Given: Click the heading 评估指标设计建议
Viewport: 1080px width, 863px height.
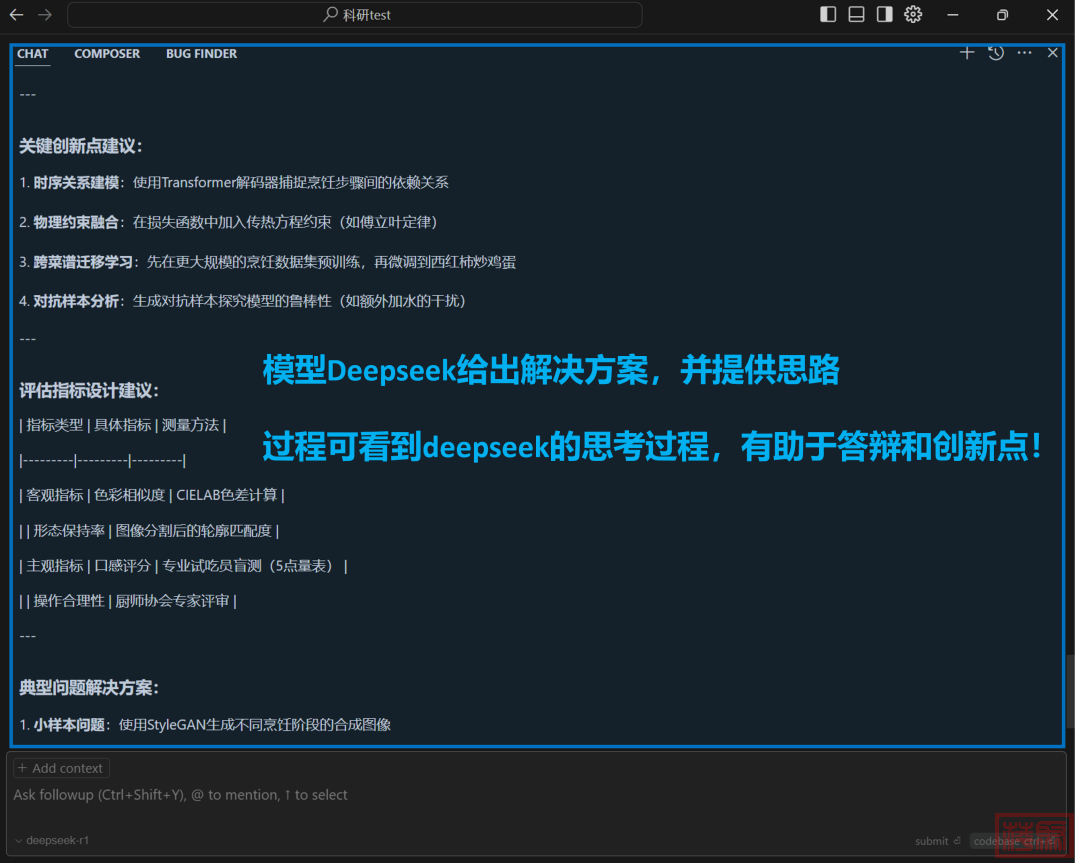Looking at the screenshot, I should point(89,391).
